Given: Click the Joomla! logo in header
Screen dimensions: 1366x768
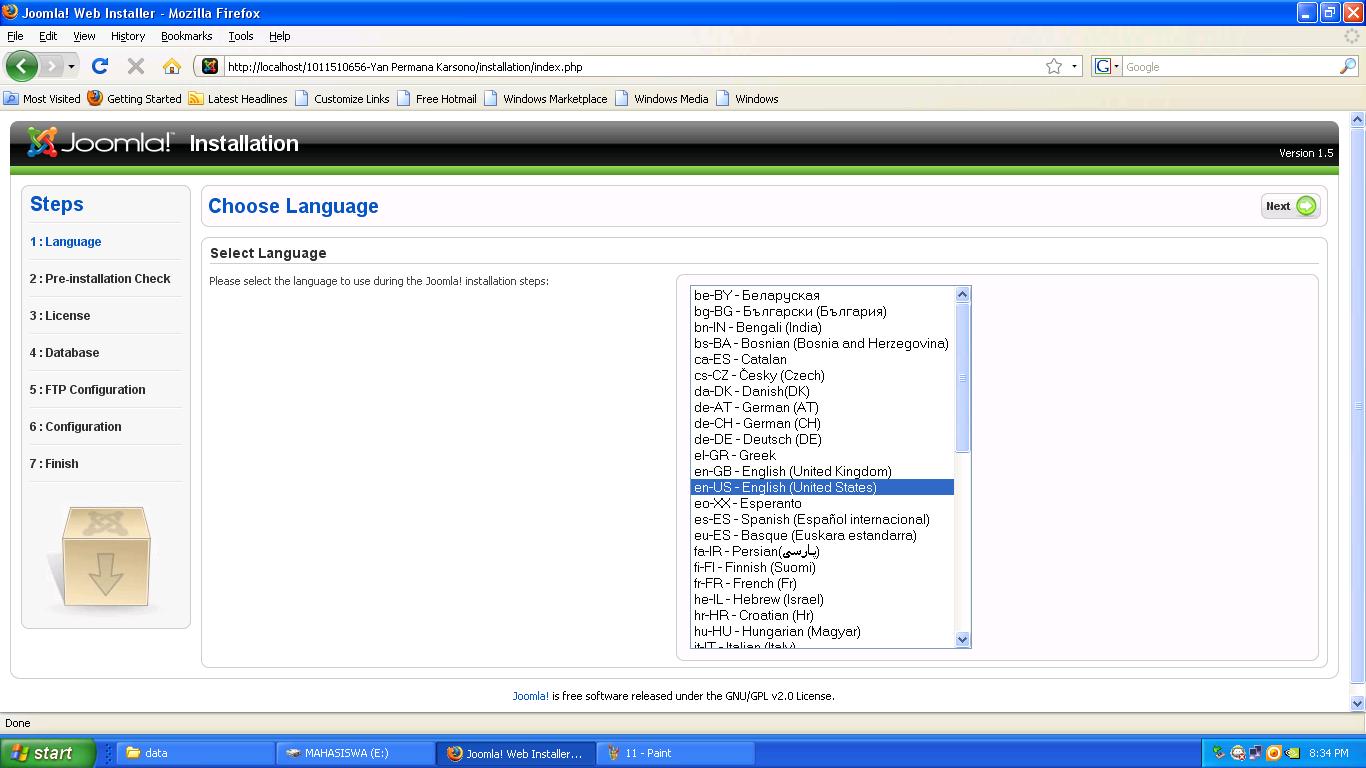Looking at the screenshot, I should pos(100,142).
